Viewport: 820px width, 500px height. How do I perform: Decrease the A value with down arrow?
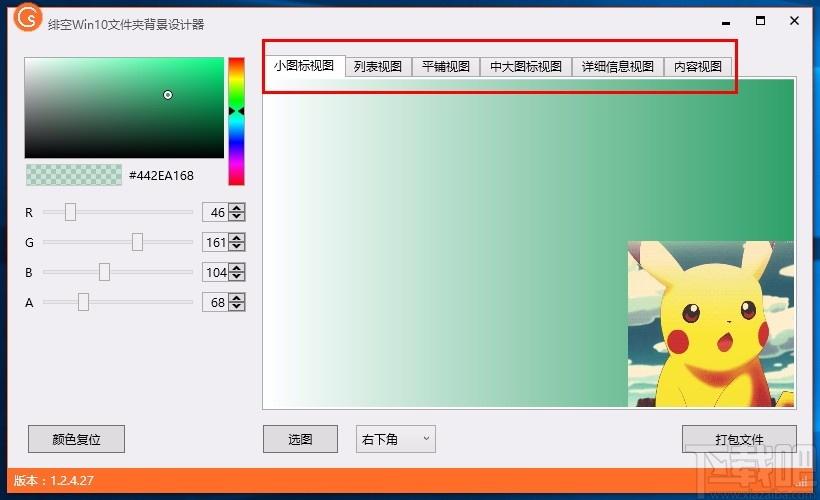(237, 306)
